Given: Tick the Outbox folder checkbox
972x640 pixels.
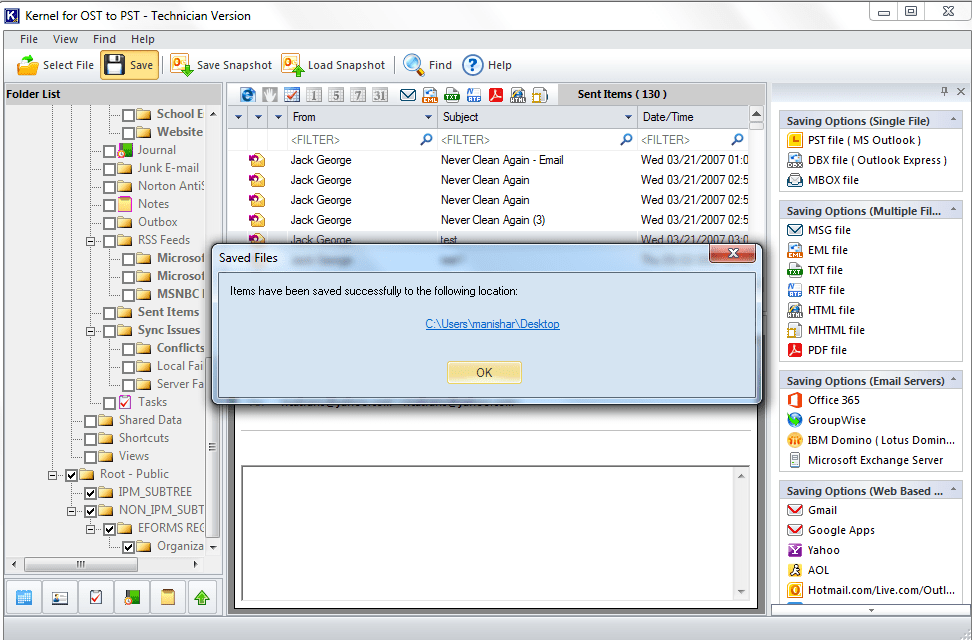Looking at the screenshot, I should 109,223.
